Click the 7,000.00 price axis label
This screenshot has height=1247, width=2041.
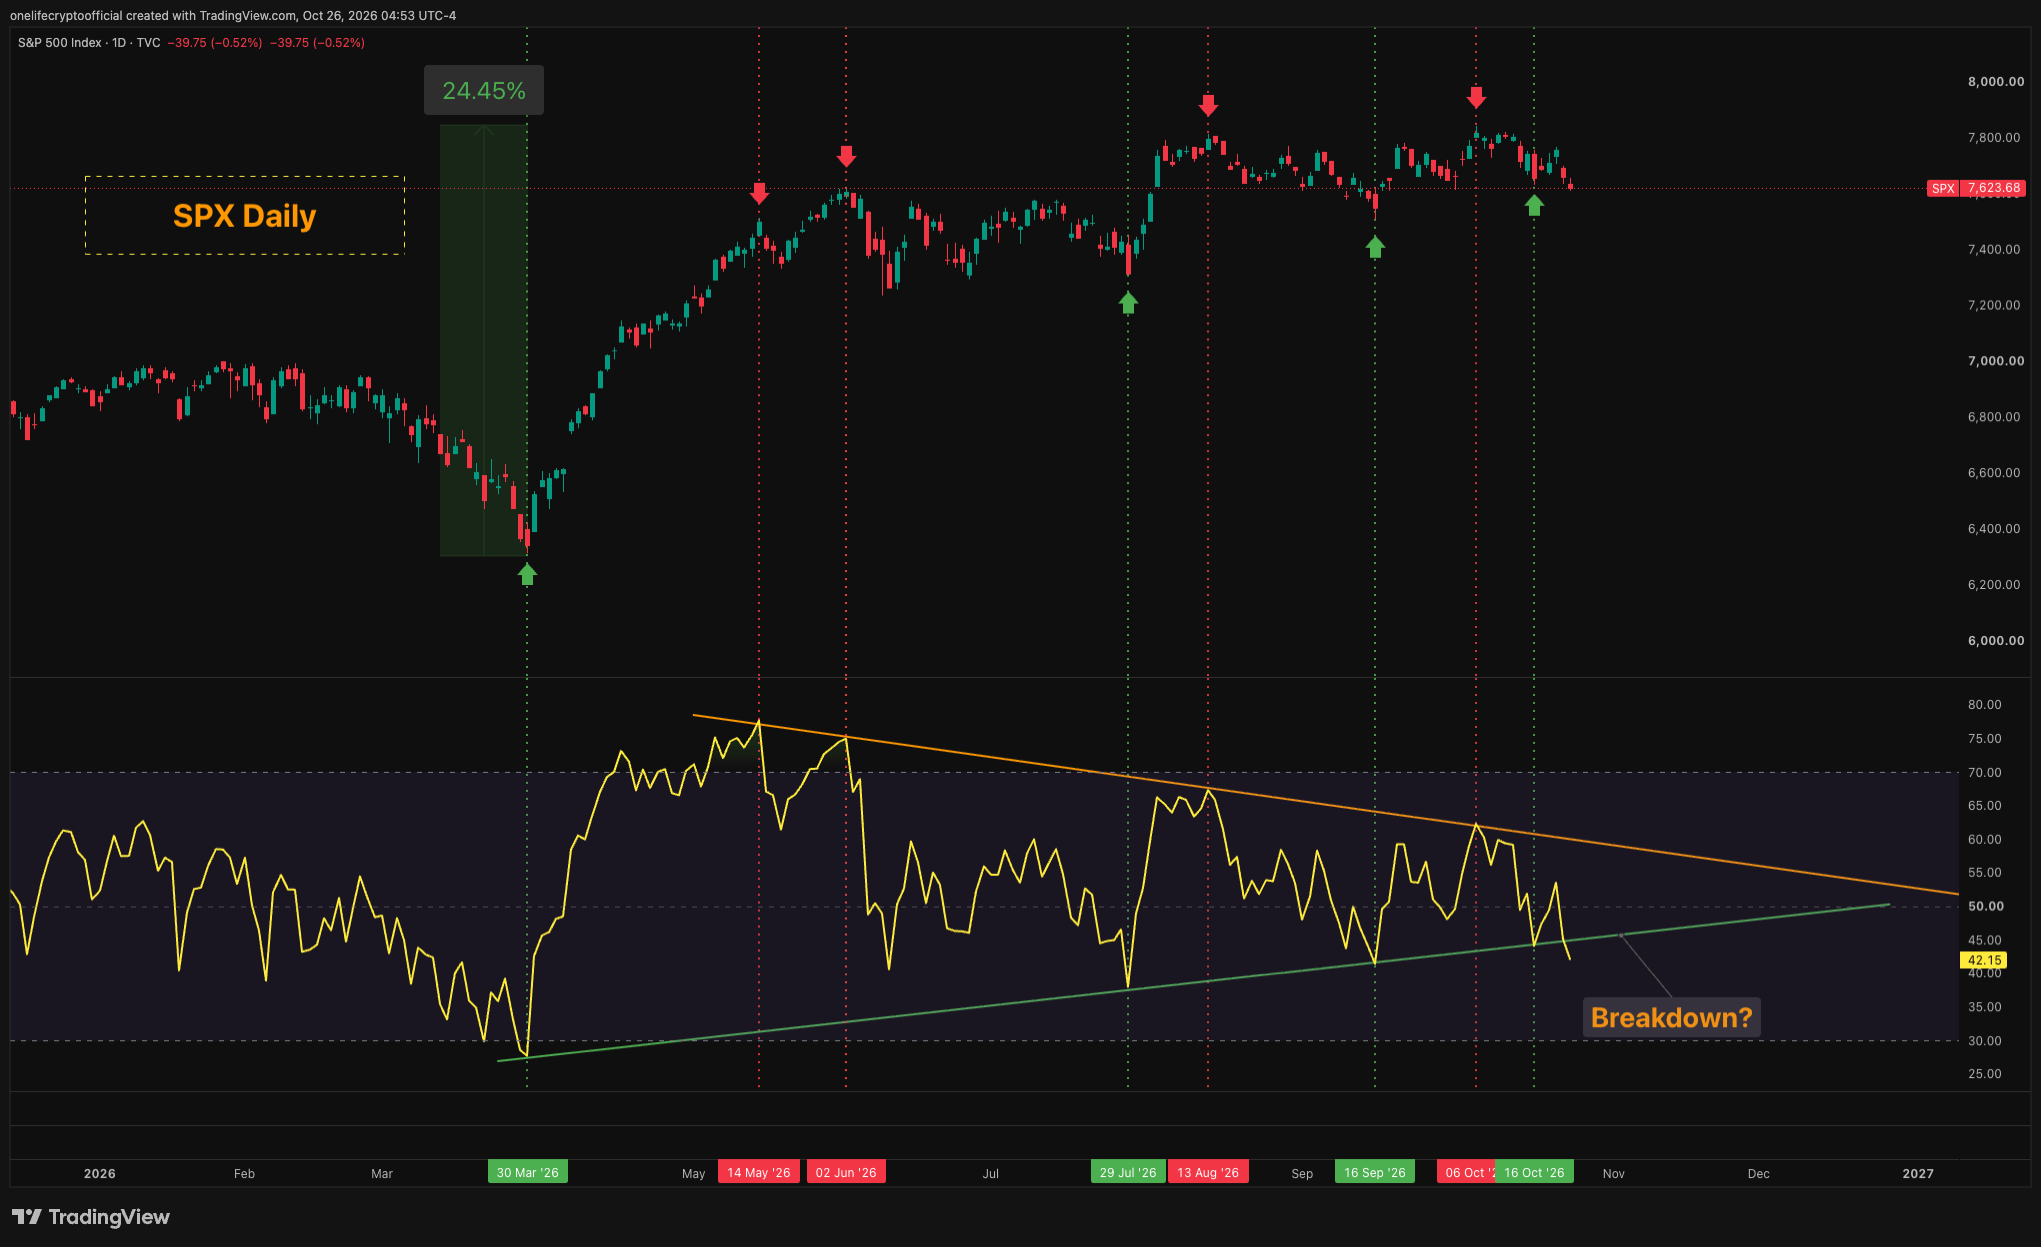pyautogui.click(x=1996, y=361)
